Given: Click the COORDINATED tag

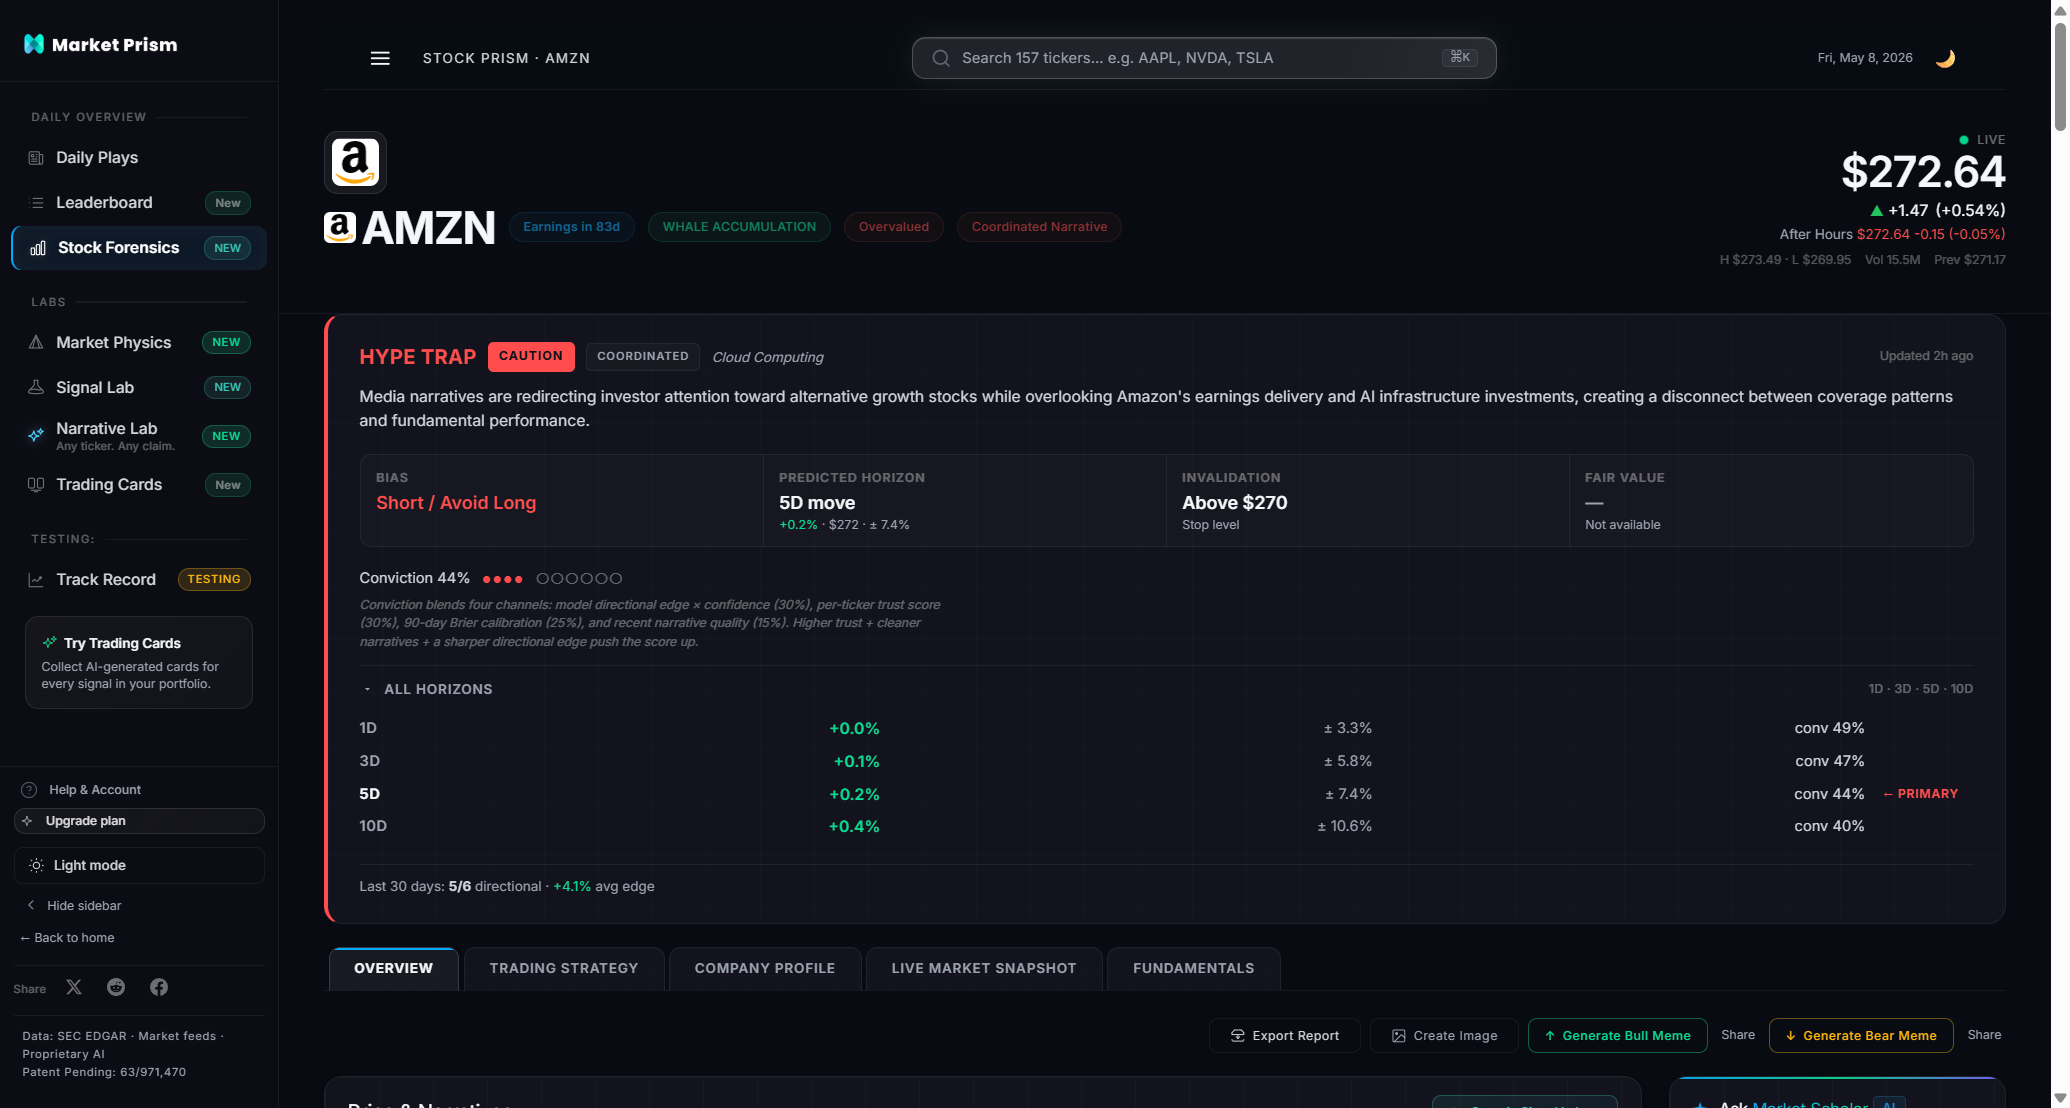Looking at the screenshot, I should [643, 357].
